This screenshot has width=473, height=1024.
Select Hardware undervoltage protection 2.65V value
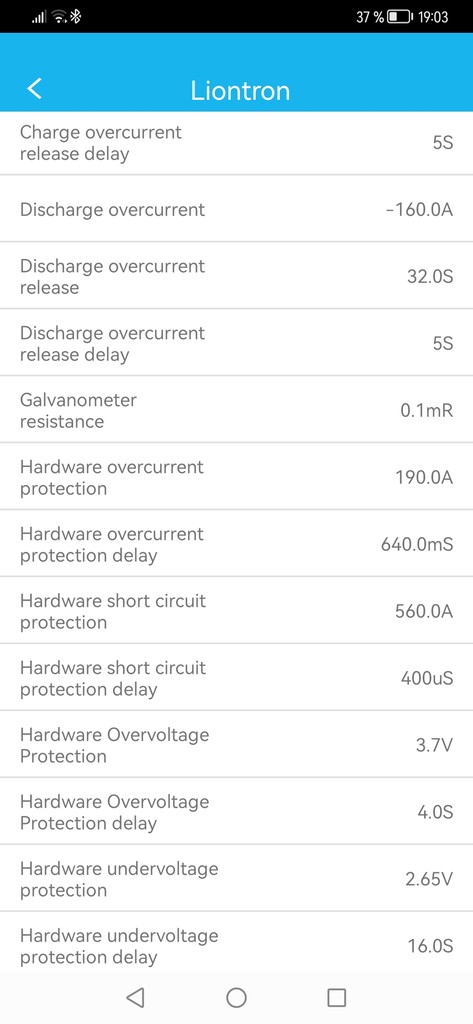(x=429, y=879)
